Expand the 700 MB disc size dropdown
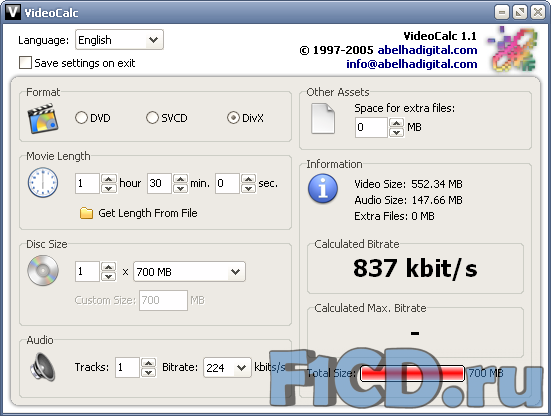The image size is (551, 416). 189,272
